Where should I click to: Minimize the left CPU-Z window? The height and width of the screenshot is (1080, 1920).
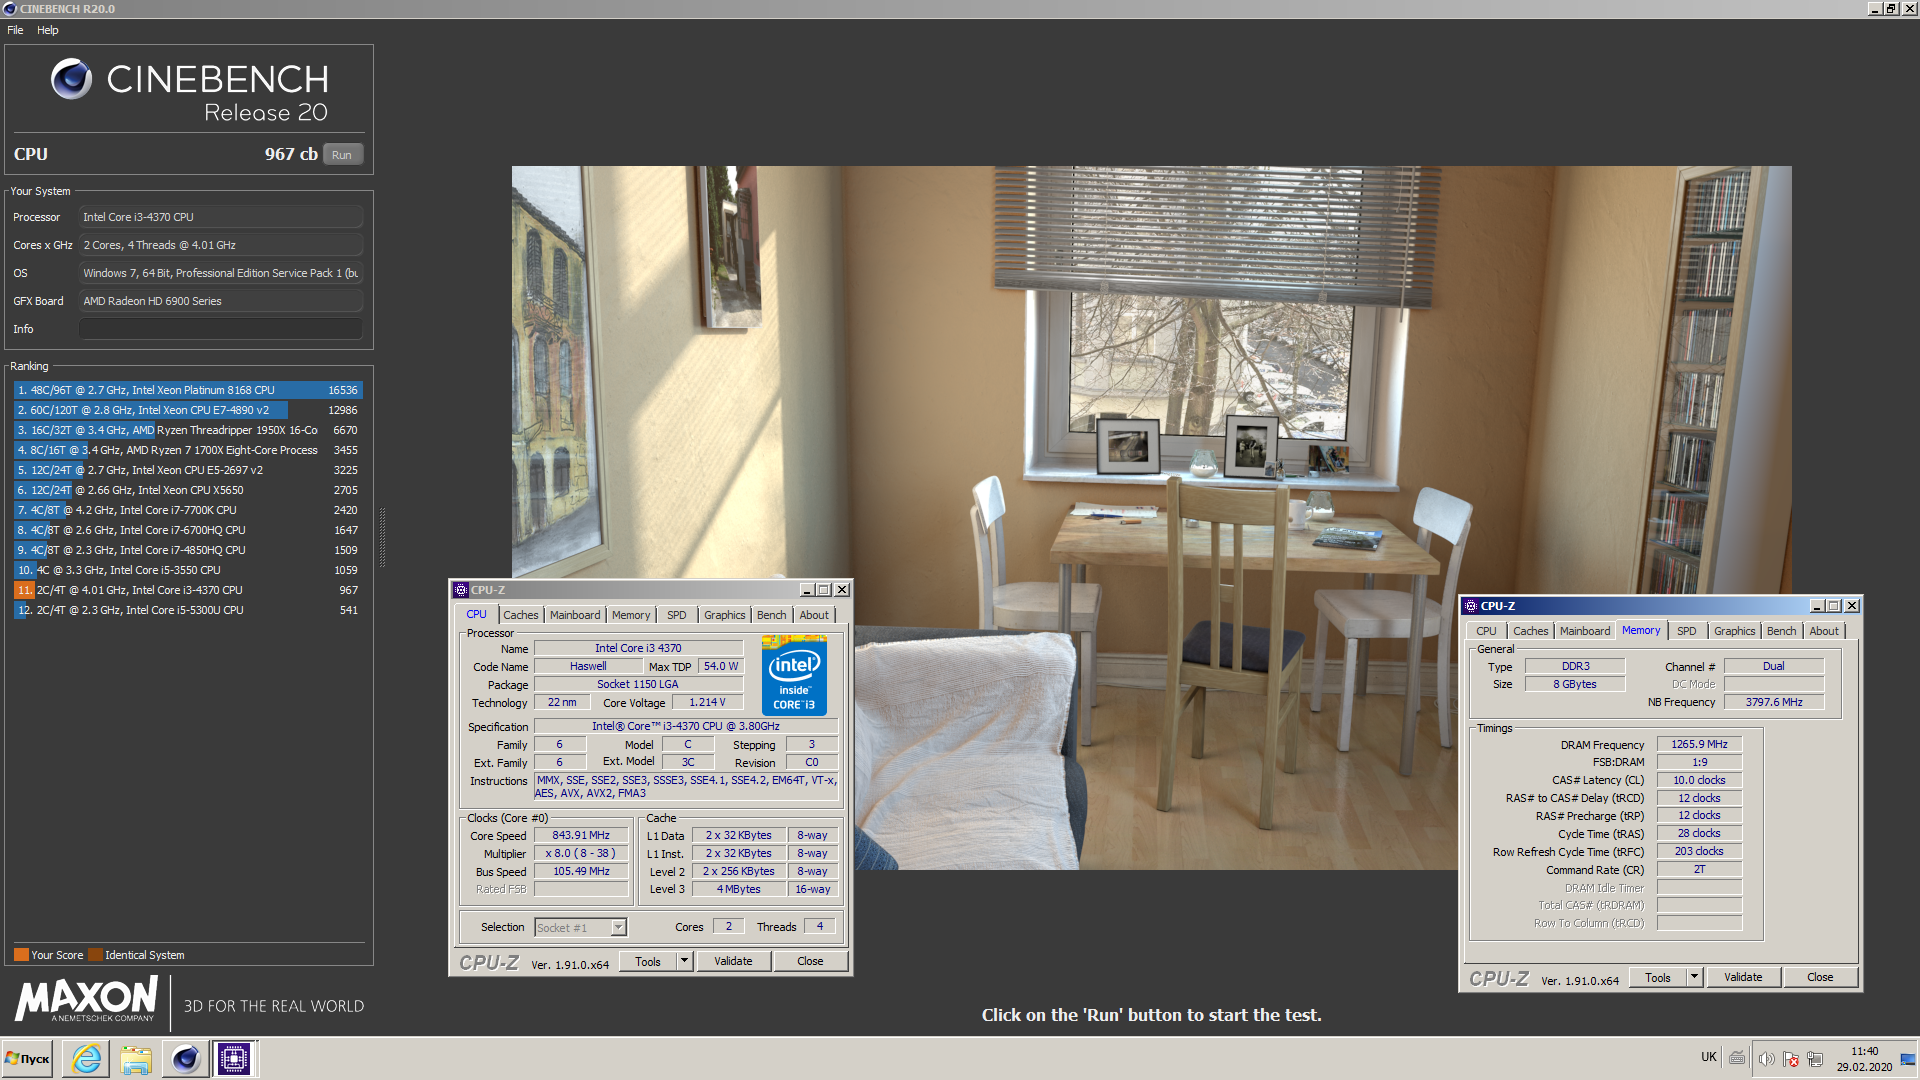[x=807, y=590]
